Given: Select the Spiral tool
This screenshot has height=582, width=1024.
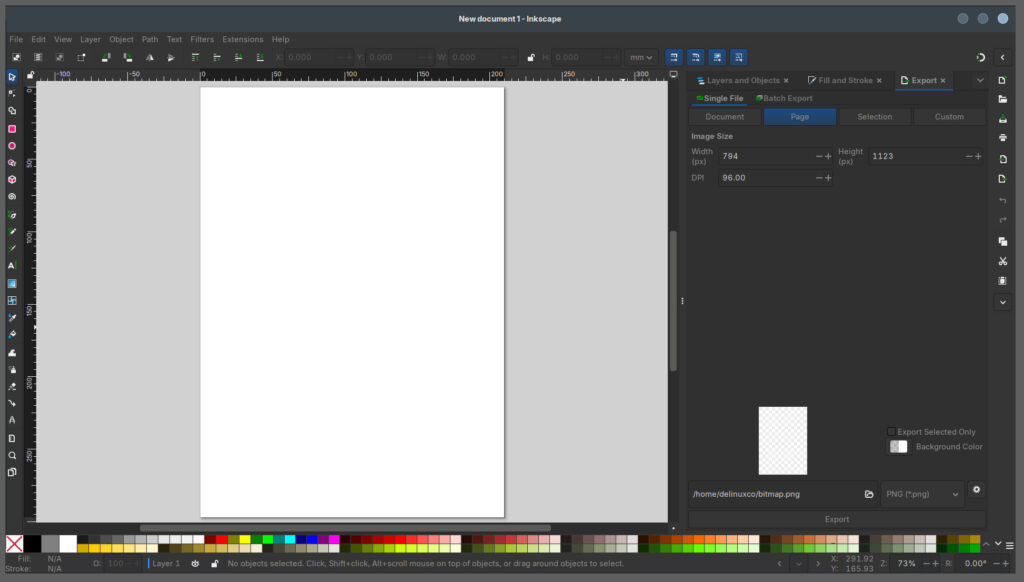Looking at the screenshot, I should [x=11, y=197].
